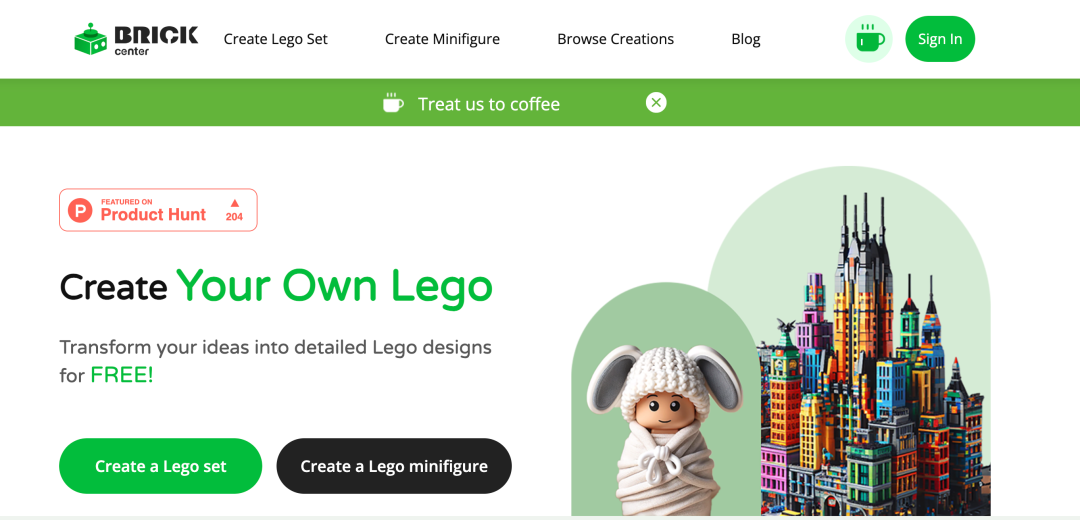Click the Your Own Lego headline
This screenshot has height=520, width=1080.
[335, 286]
